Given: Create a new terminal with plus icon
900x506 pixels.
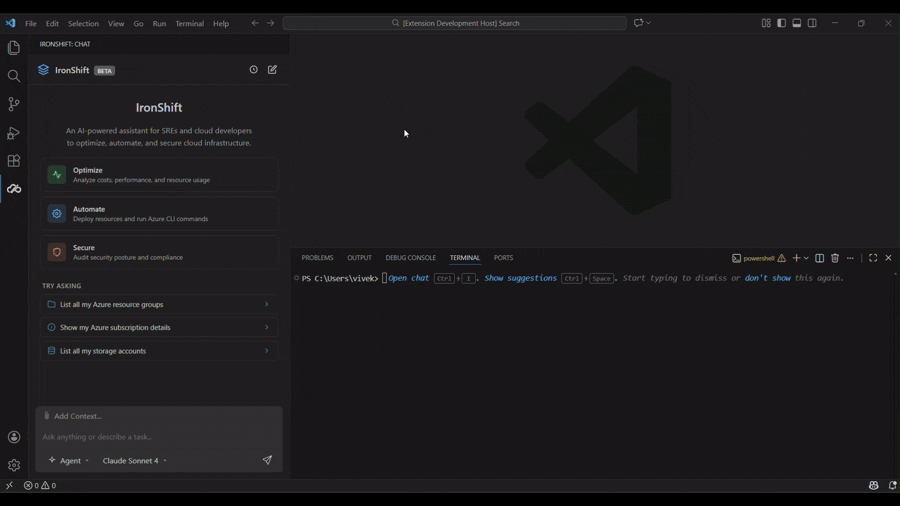Looking at the screenshot, I should pyautogui.click(x=796, y=258).
